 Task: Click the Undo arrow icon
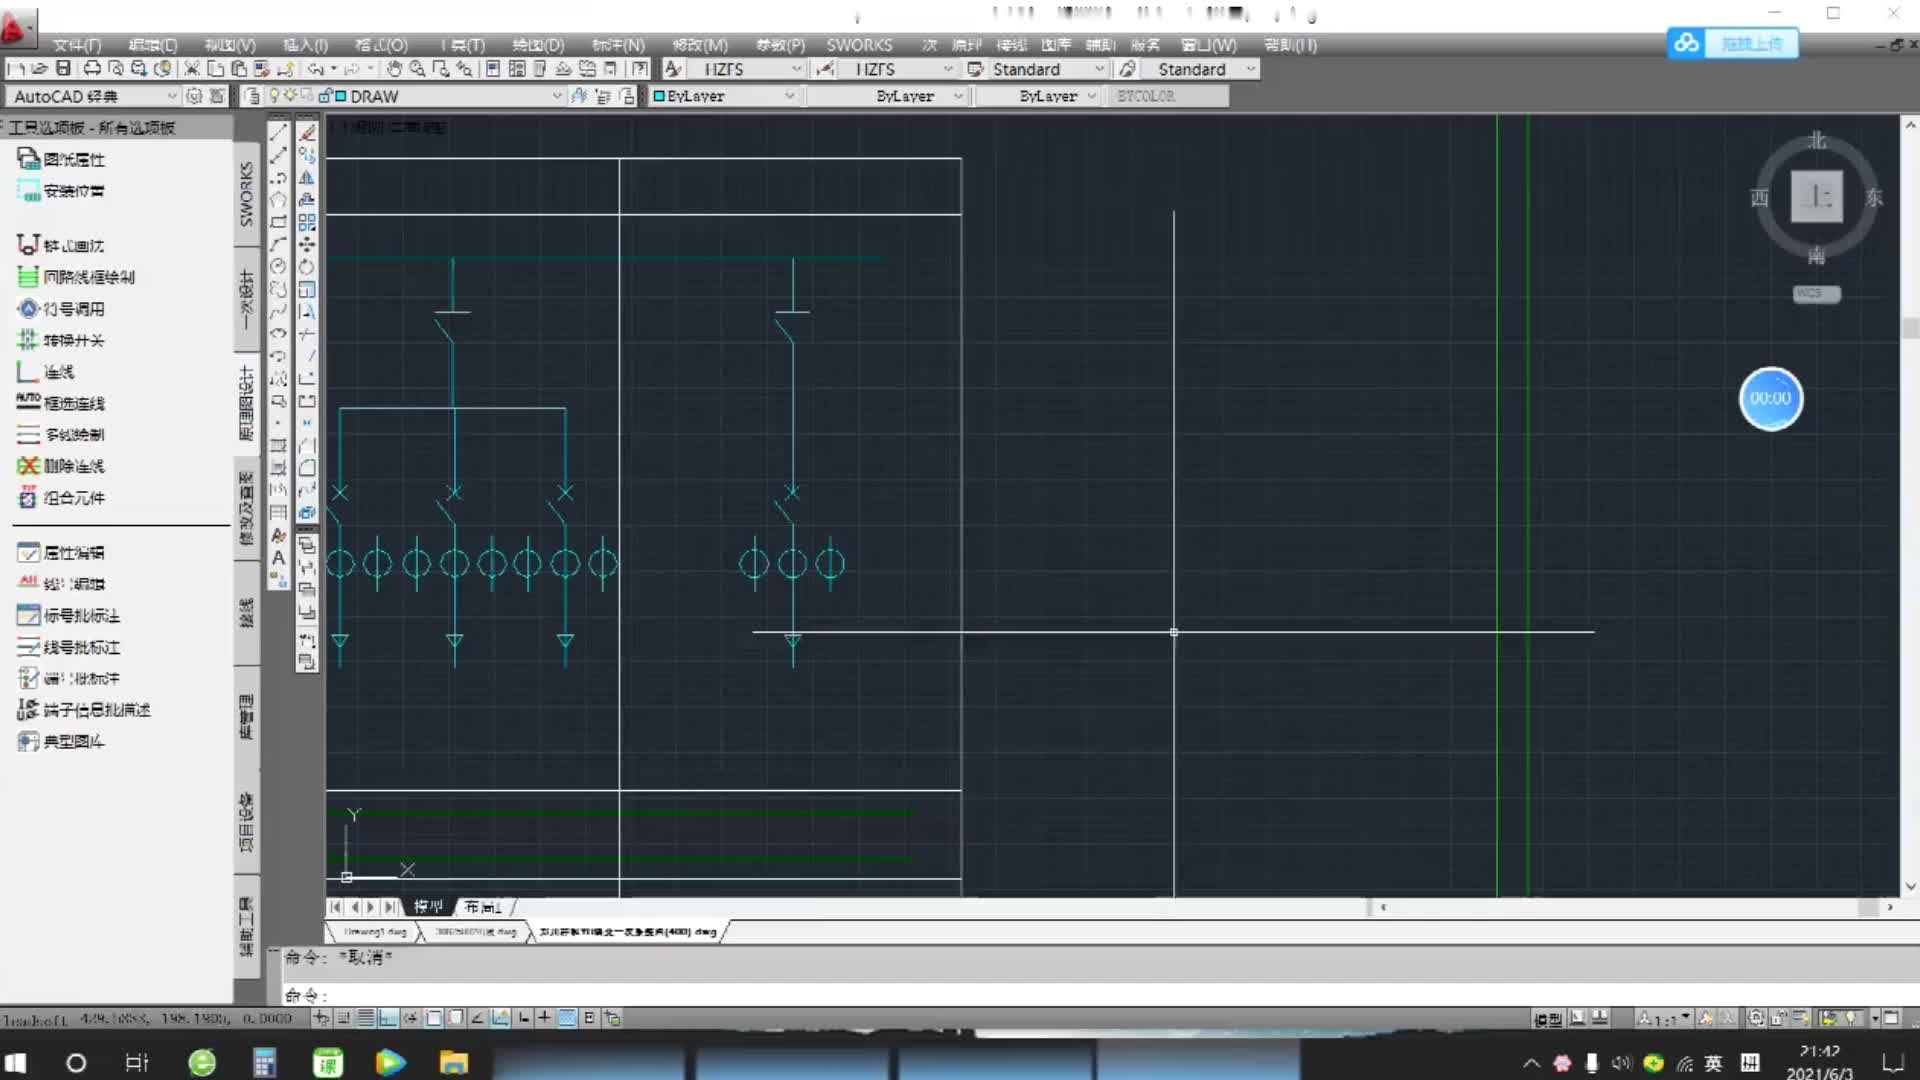315,68
